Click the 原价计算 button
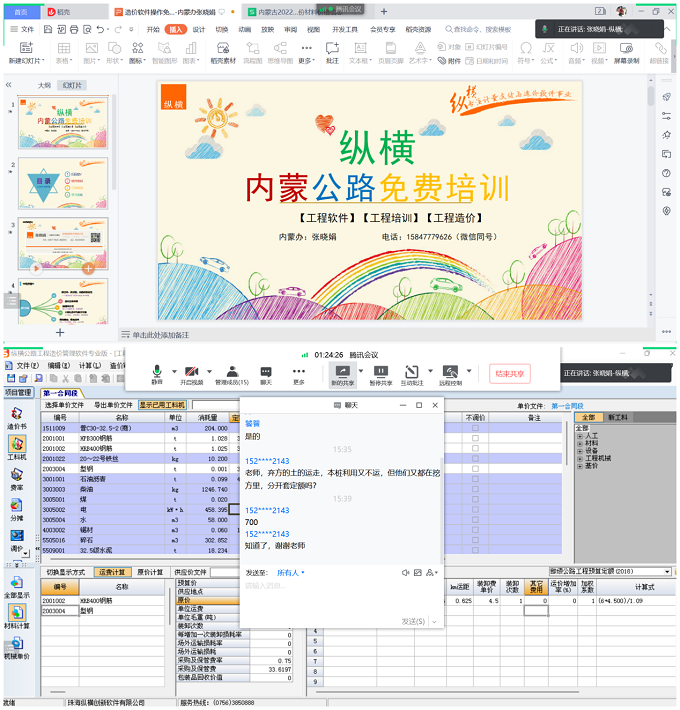Image resolution: width=680 pixels, height=710 pixels. 150,573
